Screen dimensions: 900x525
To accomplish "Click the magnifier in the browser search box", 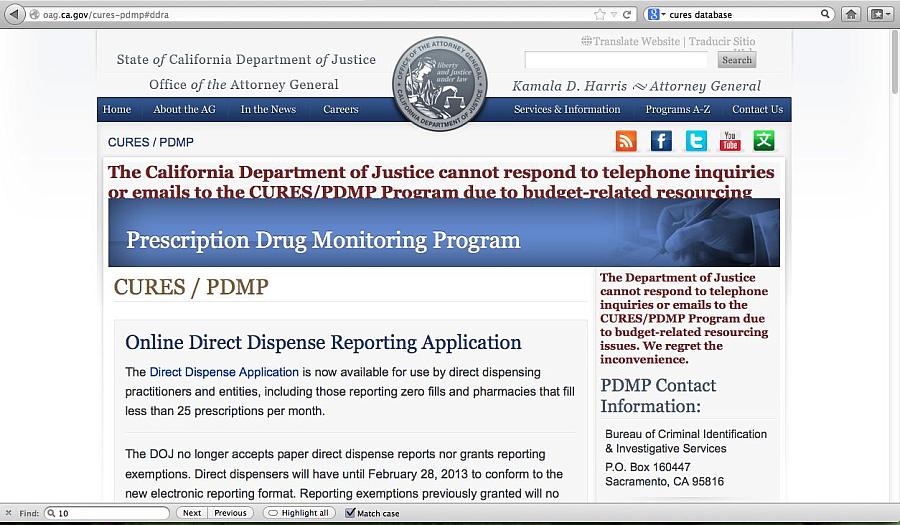I will pos(825,14).
